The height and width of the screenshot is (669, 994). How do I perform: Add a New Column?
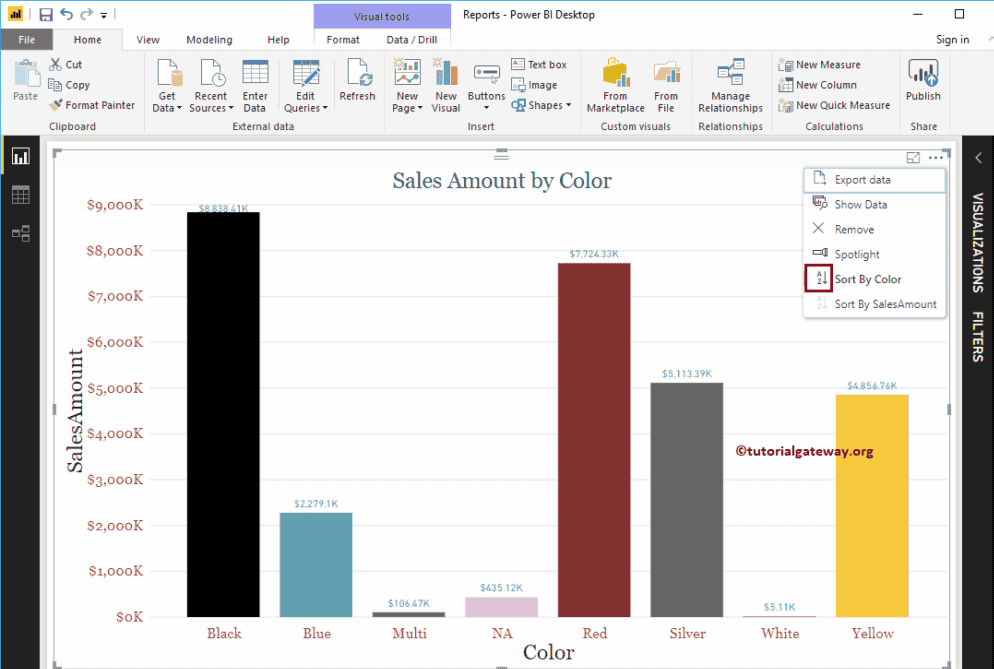(x=818, y=84)
